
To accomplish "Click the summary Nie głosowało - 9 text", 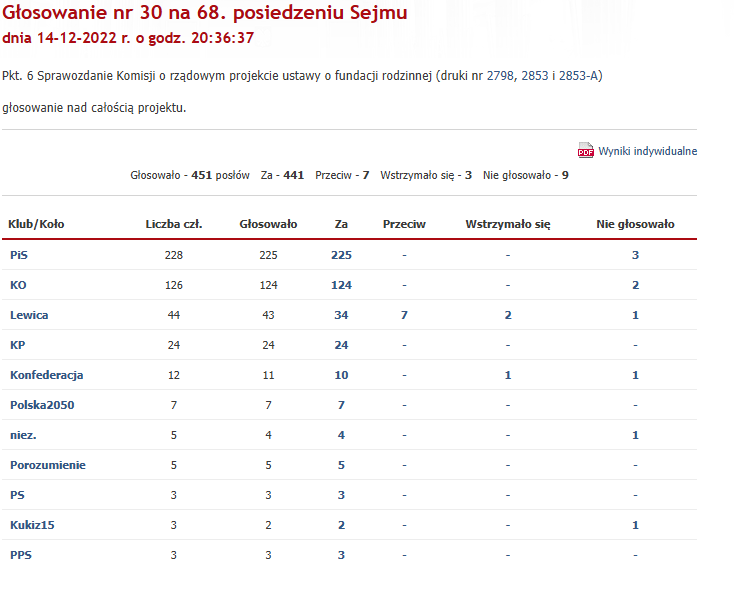I will tap(526, 175).
